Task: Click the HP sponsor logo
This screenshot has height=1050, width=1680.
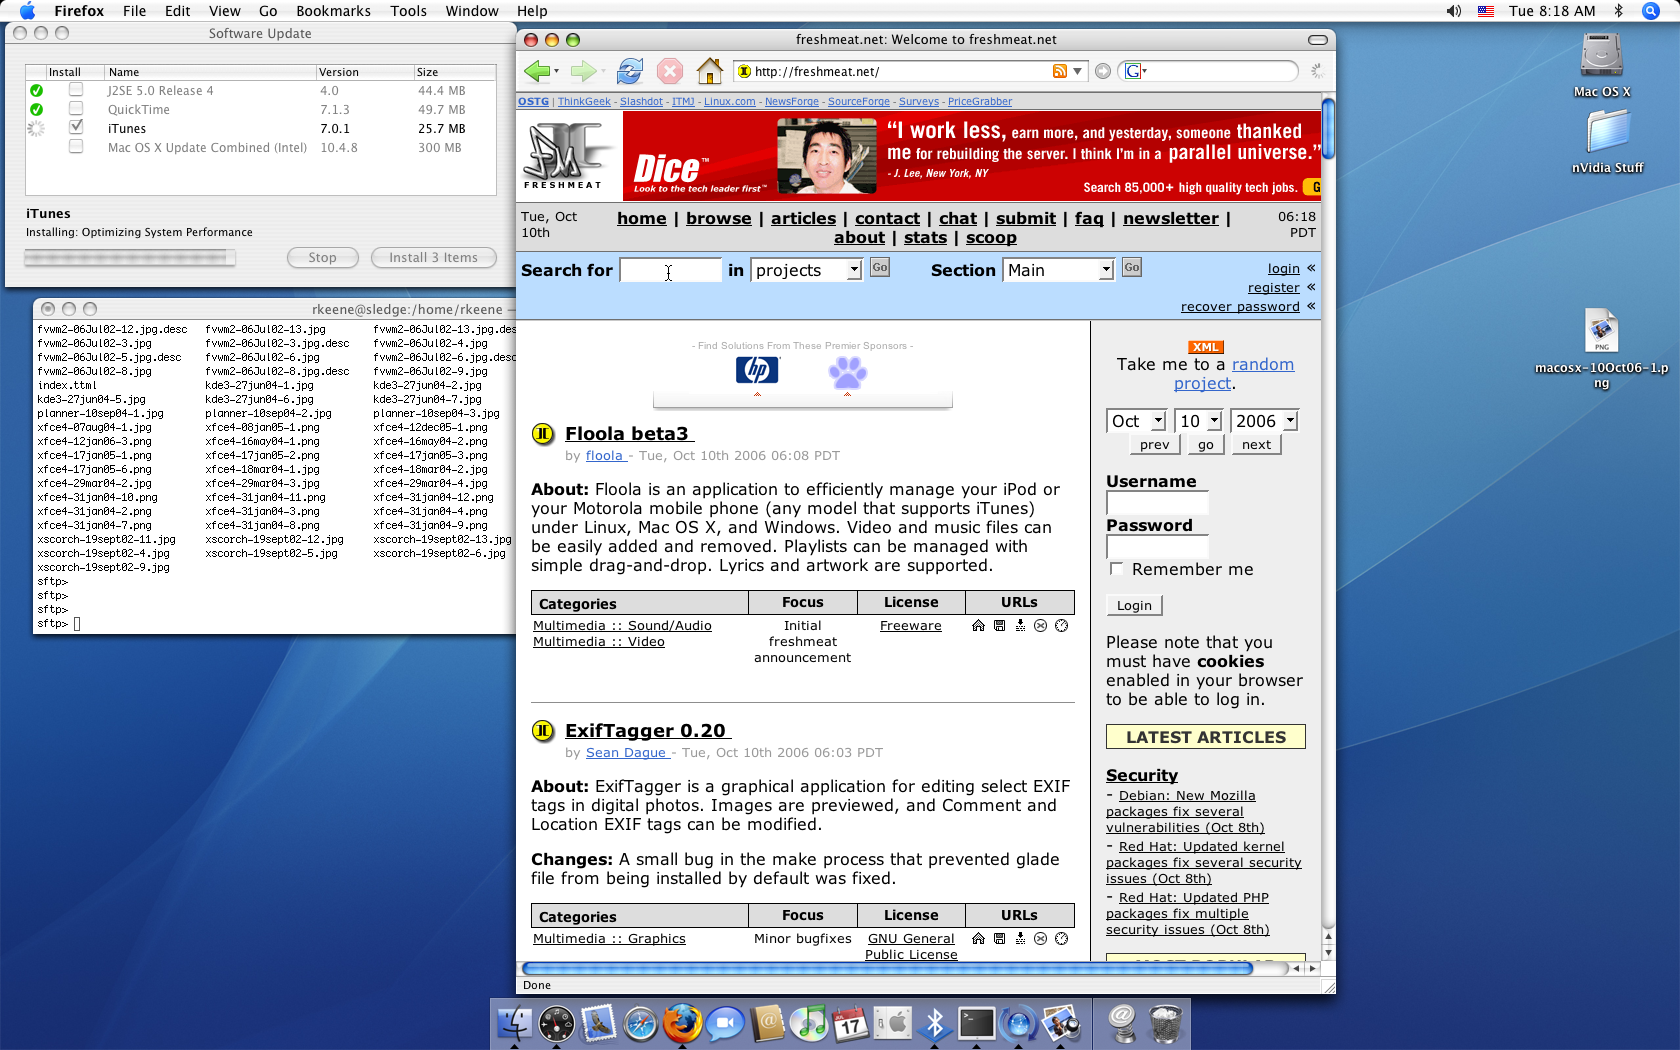Action: click(x=757, y=370)
